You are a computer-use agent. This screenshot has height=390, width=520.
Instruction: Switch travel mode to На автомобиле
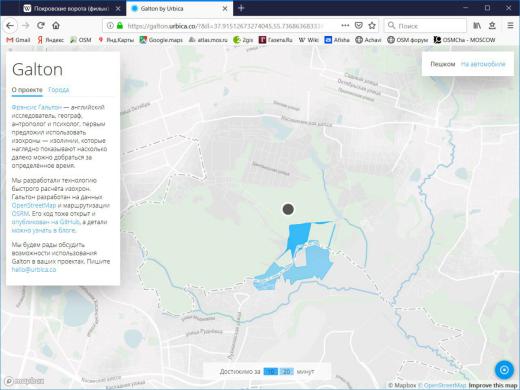point(483,64)
